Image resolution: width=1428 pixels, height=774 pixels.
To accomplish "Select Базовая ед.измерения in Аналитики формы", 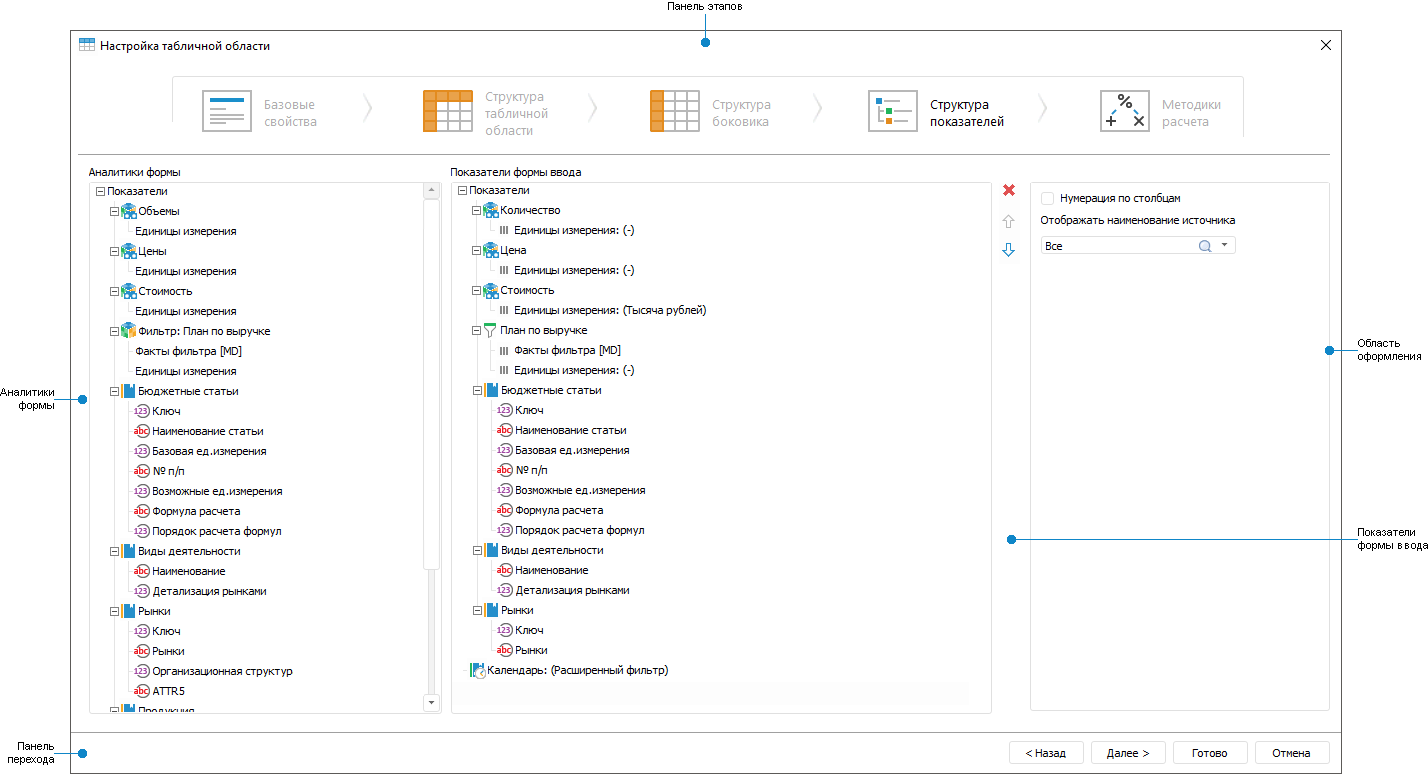I will pyautogui.click(x=209, y=451).
